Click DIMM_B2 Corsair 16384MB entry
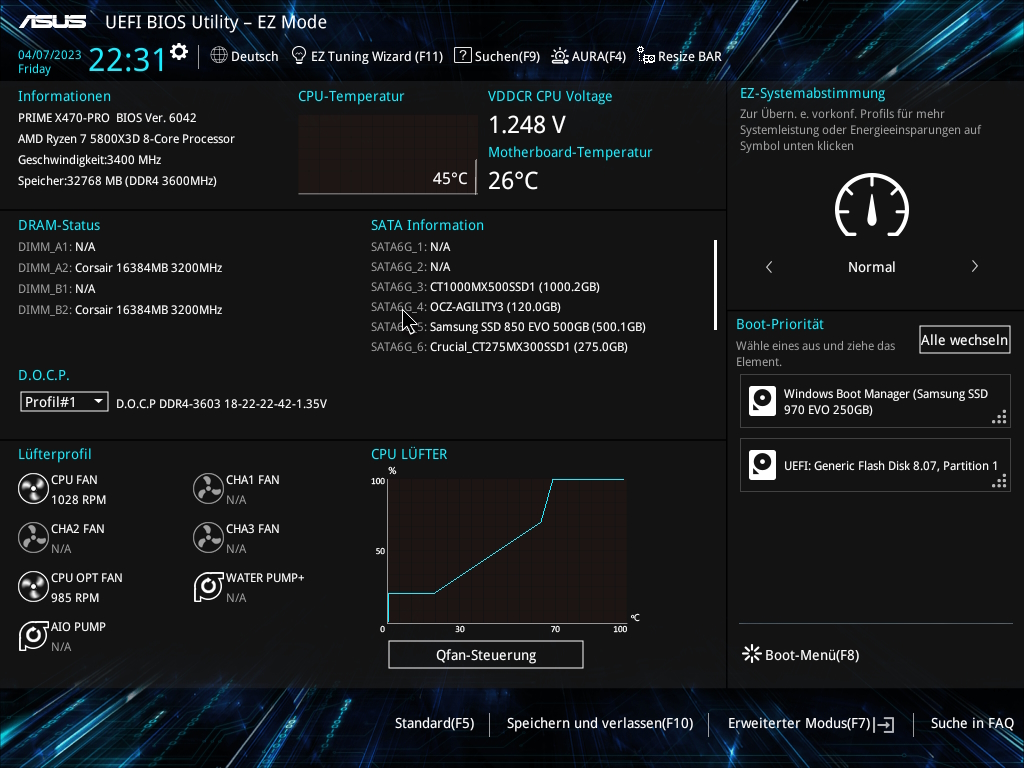The height and width of the screenshot is (768, 1024). [120, 310]
